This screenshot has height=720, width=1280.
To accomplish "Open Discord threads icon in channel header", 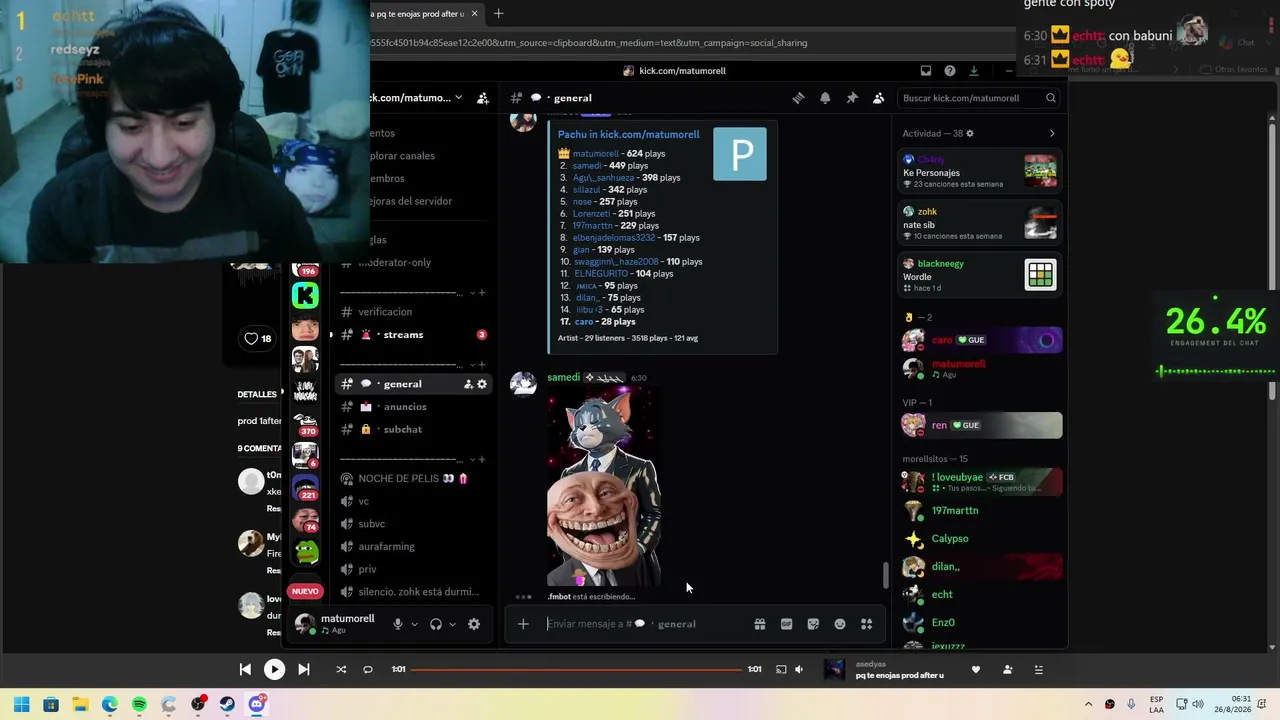I will (798, 98).
